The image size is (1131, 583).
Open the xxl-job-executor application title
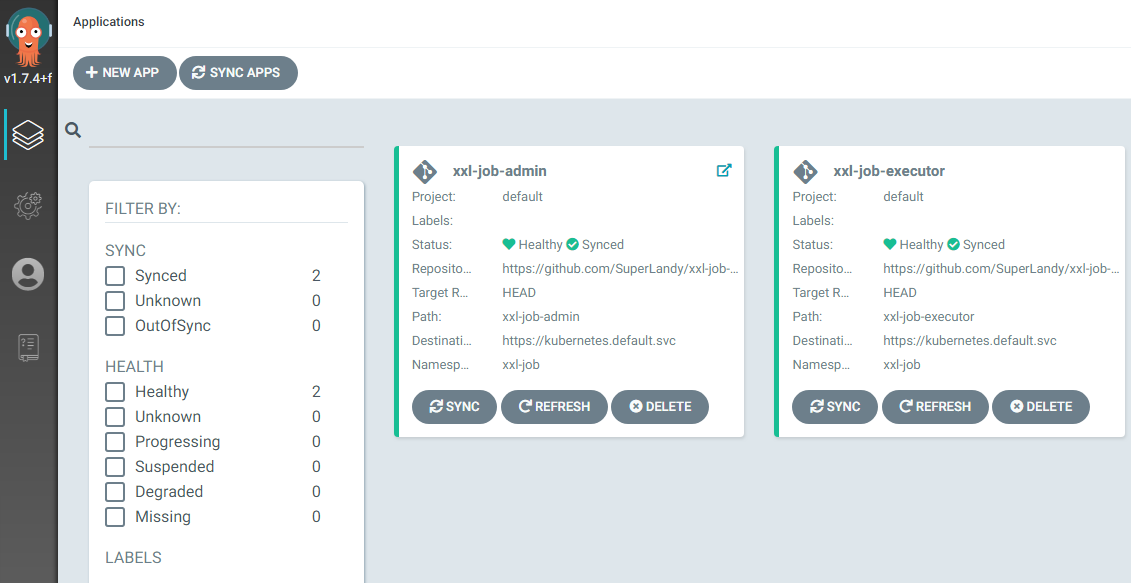889,171
